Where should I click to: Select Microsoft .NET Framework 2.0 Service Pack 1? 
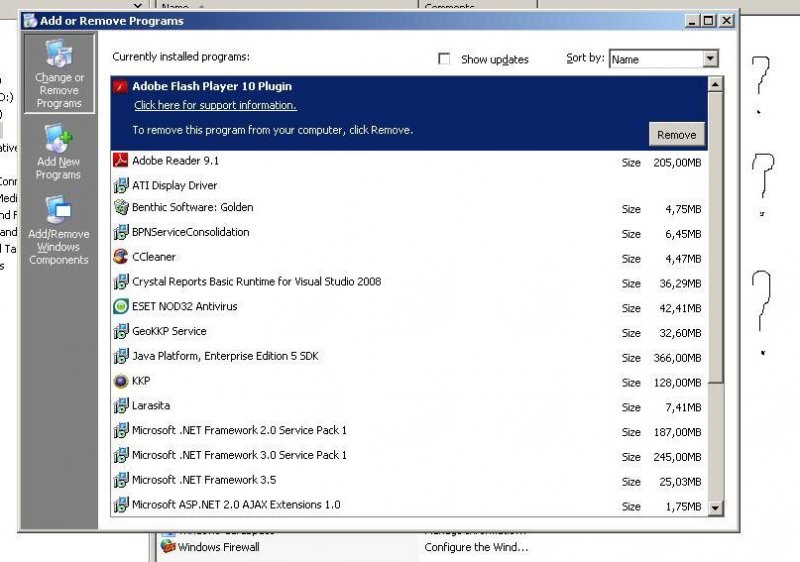[409, 431]
